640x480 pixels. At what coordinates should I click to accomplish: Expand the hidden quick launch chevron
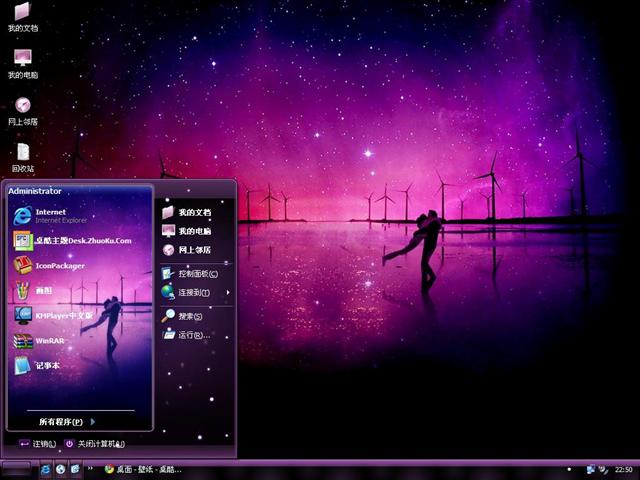click(91, 469)
